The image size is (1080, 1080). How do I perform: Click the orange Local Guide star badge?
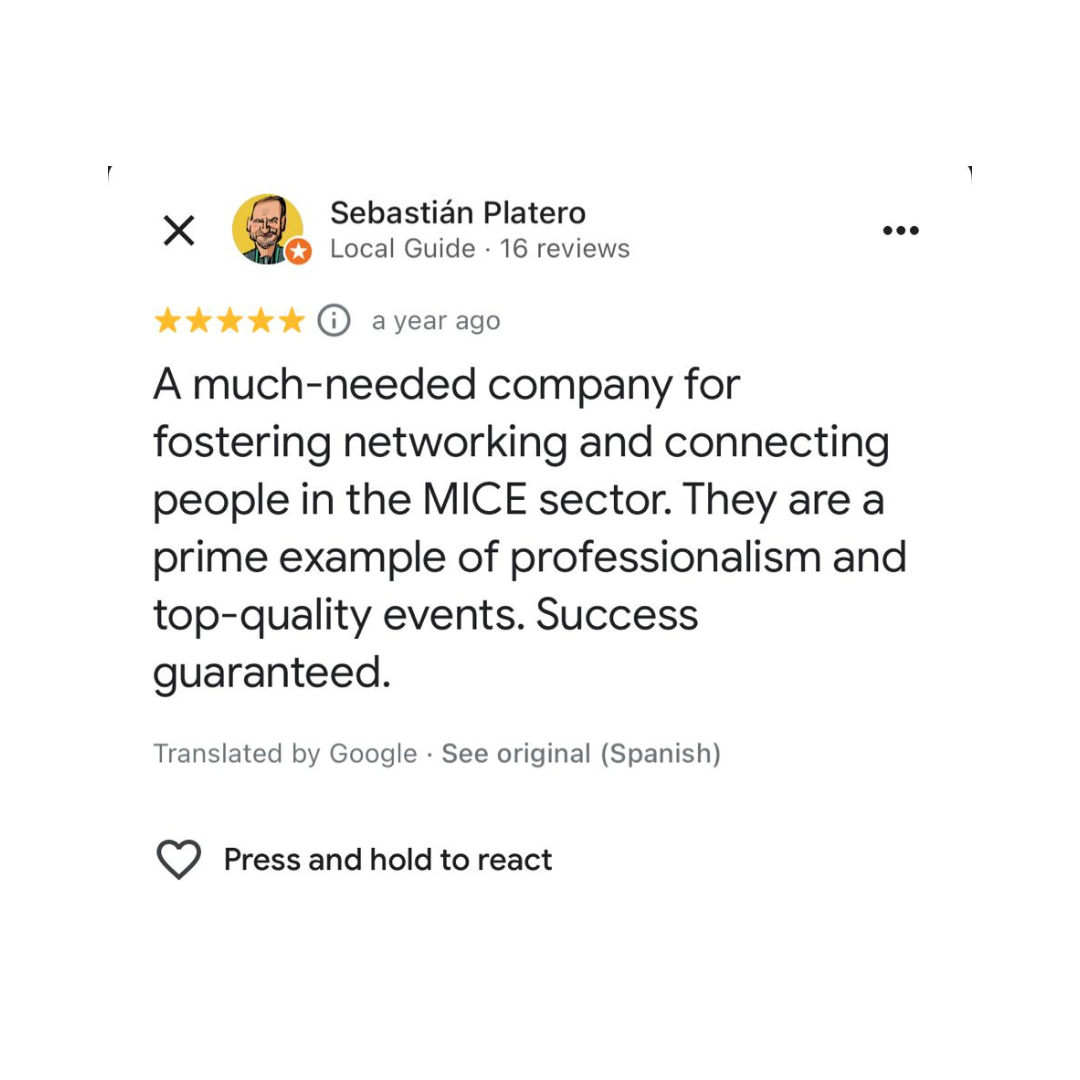tap(298, 252)
